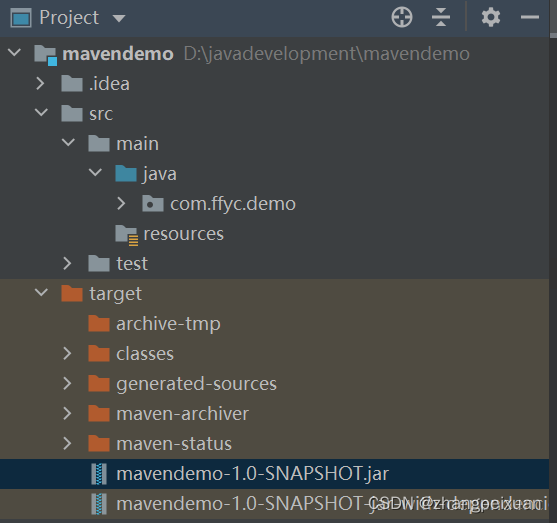Expand the .idea folder chevron

pyautogui.click(x=40, y=83)
